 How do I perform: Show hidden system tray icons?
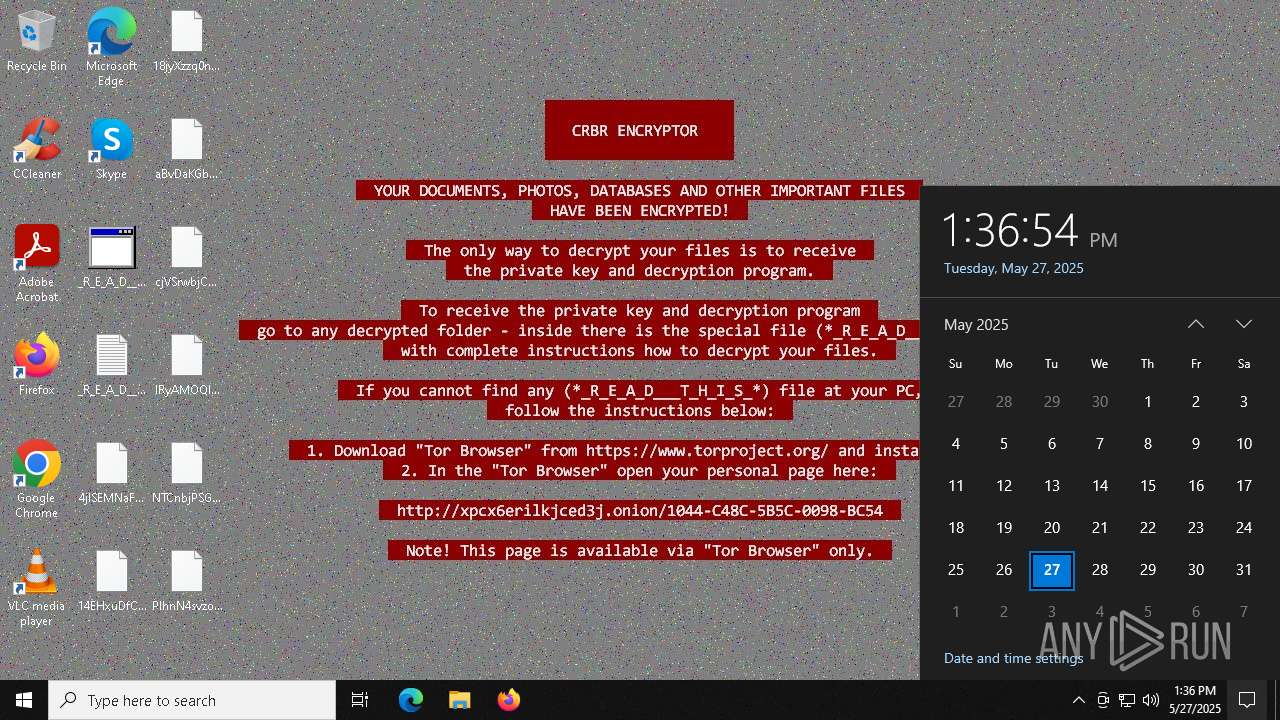pyautogui.click(x=1078, y=700)
